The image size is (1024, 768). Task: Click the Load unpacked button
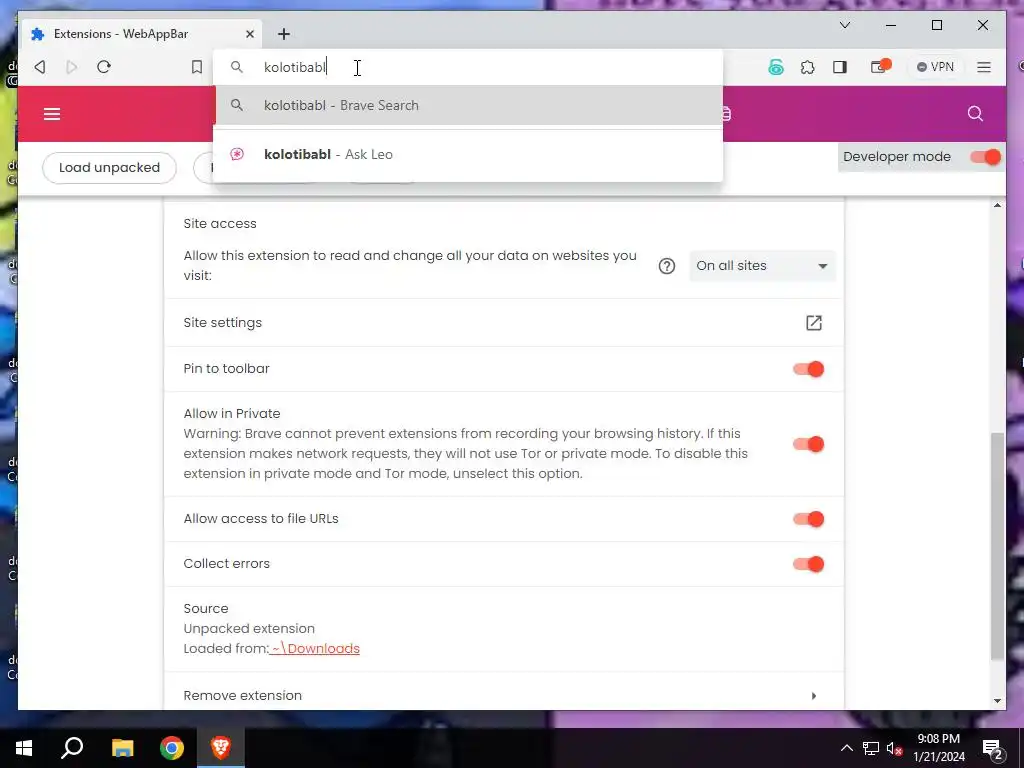coord(110,168)
